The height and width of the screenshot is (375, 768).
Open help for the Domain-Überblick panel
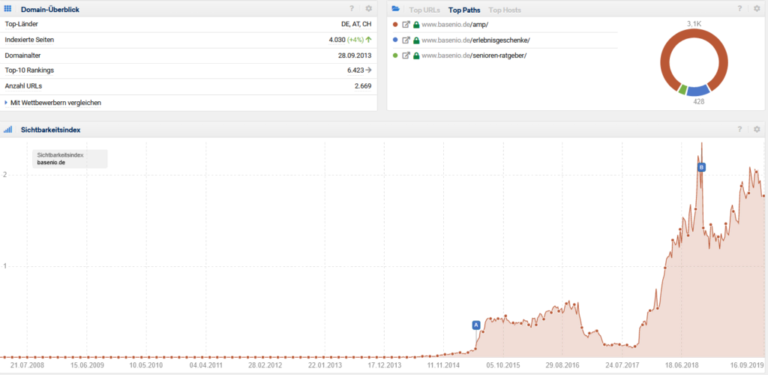[351, 9]
